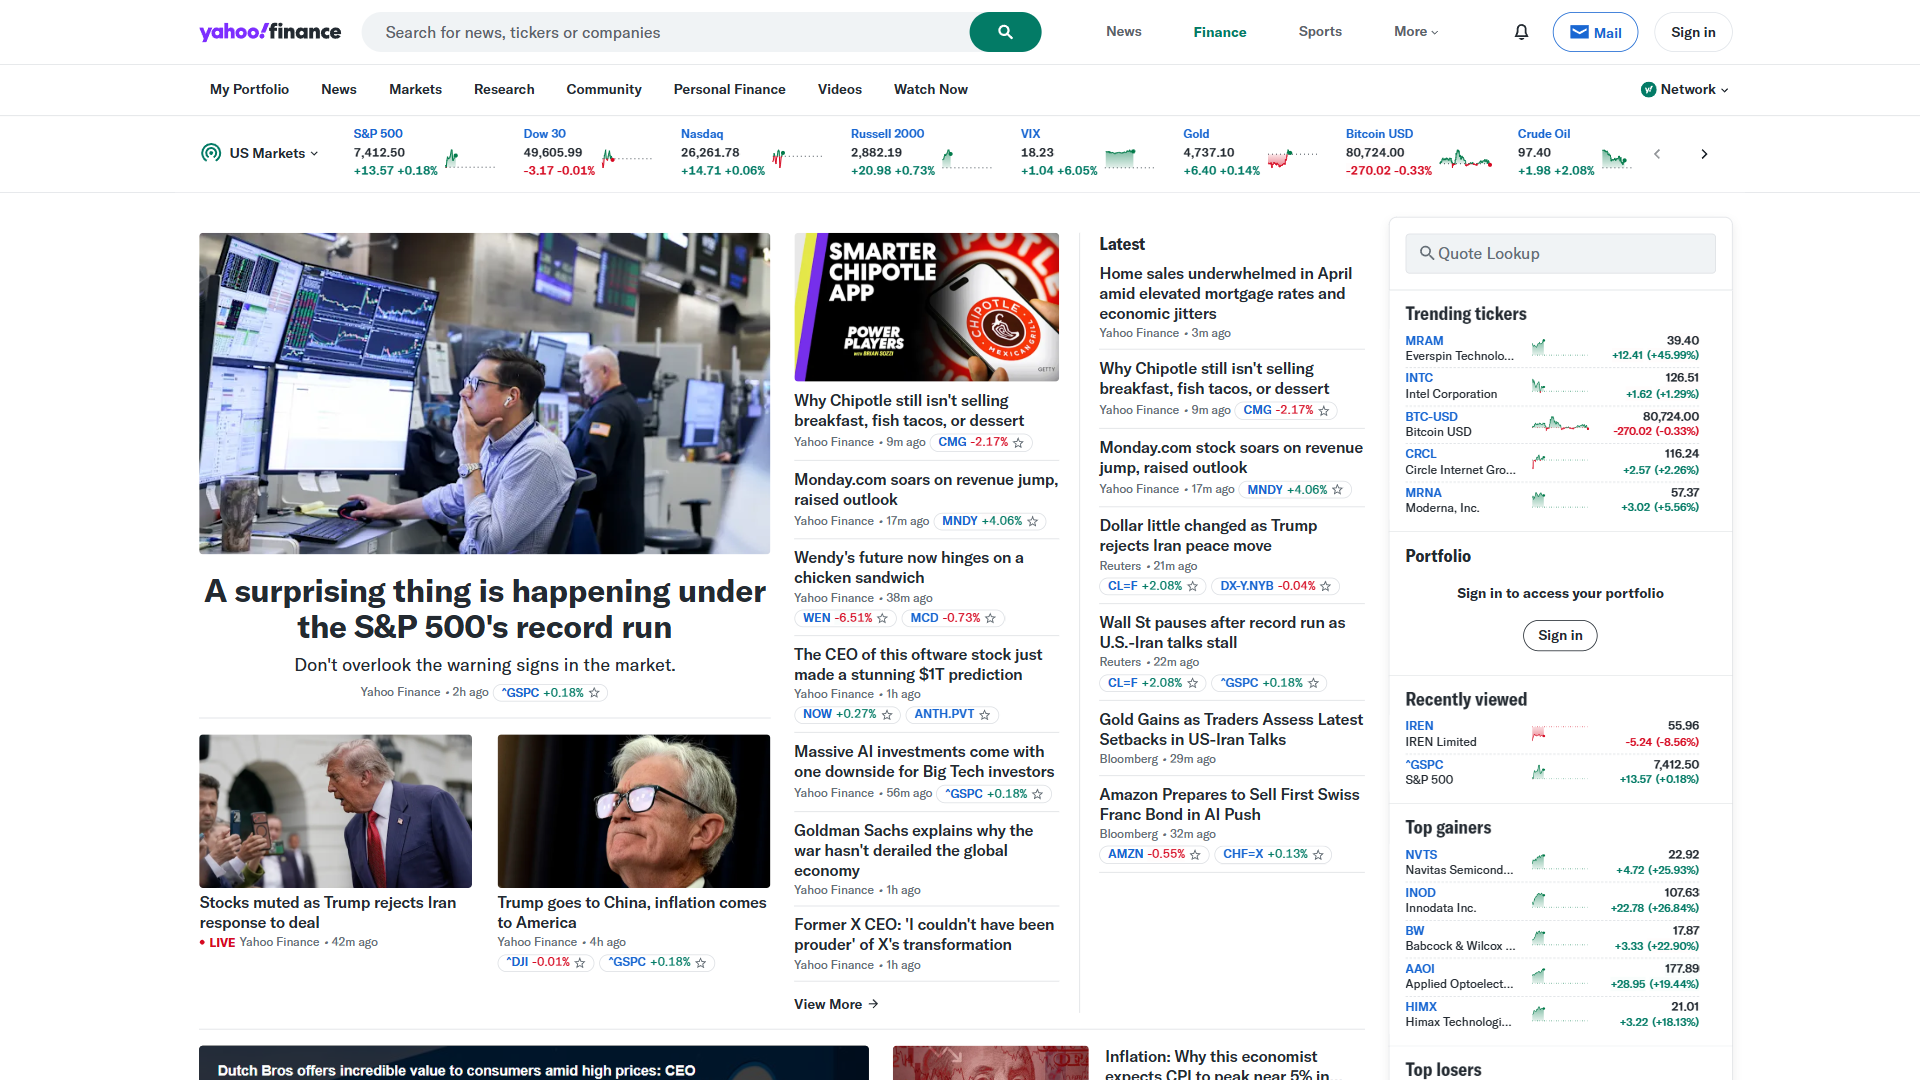This screenshot has height=1080, width=1920.
Task: Star CMG ticker in Chipotle story
Action: point(1018,443)
